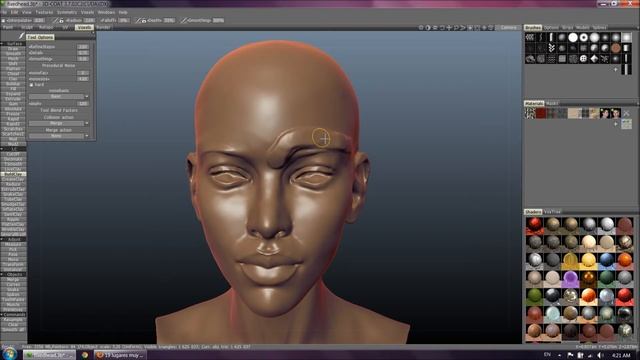Click the Falloff value field
Viewport: 640px width, 360px height.
[124, 20]
